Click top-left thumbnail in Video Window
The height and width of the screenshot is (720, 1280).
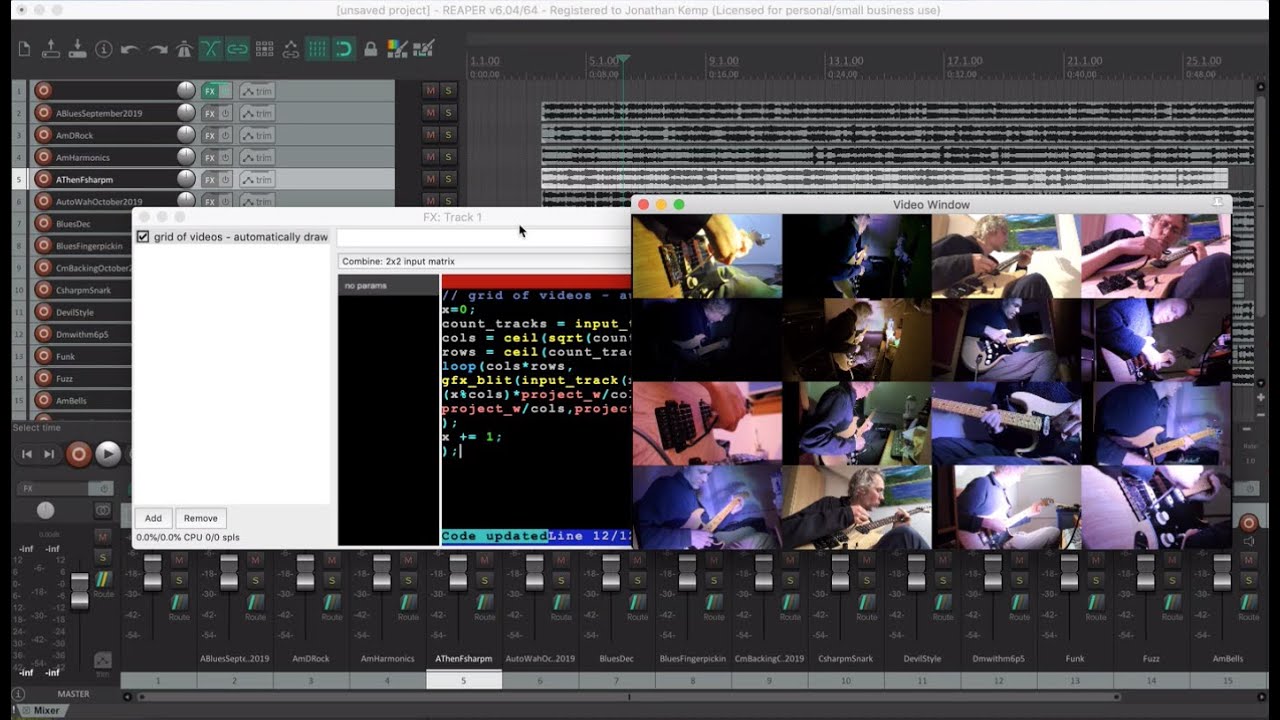point(707,256)
